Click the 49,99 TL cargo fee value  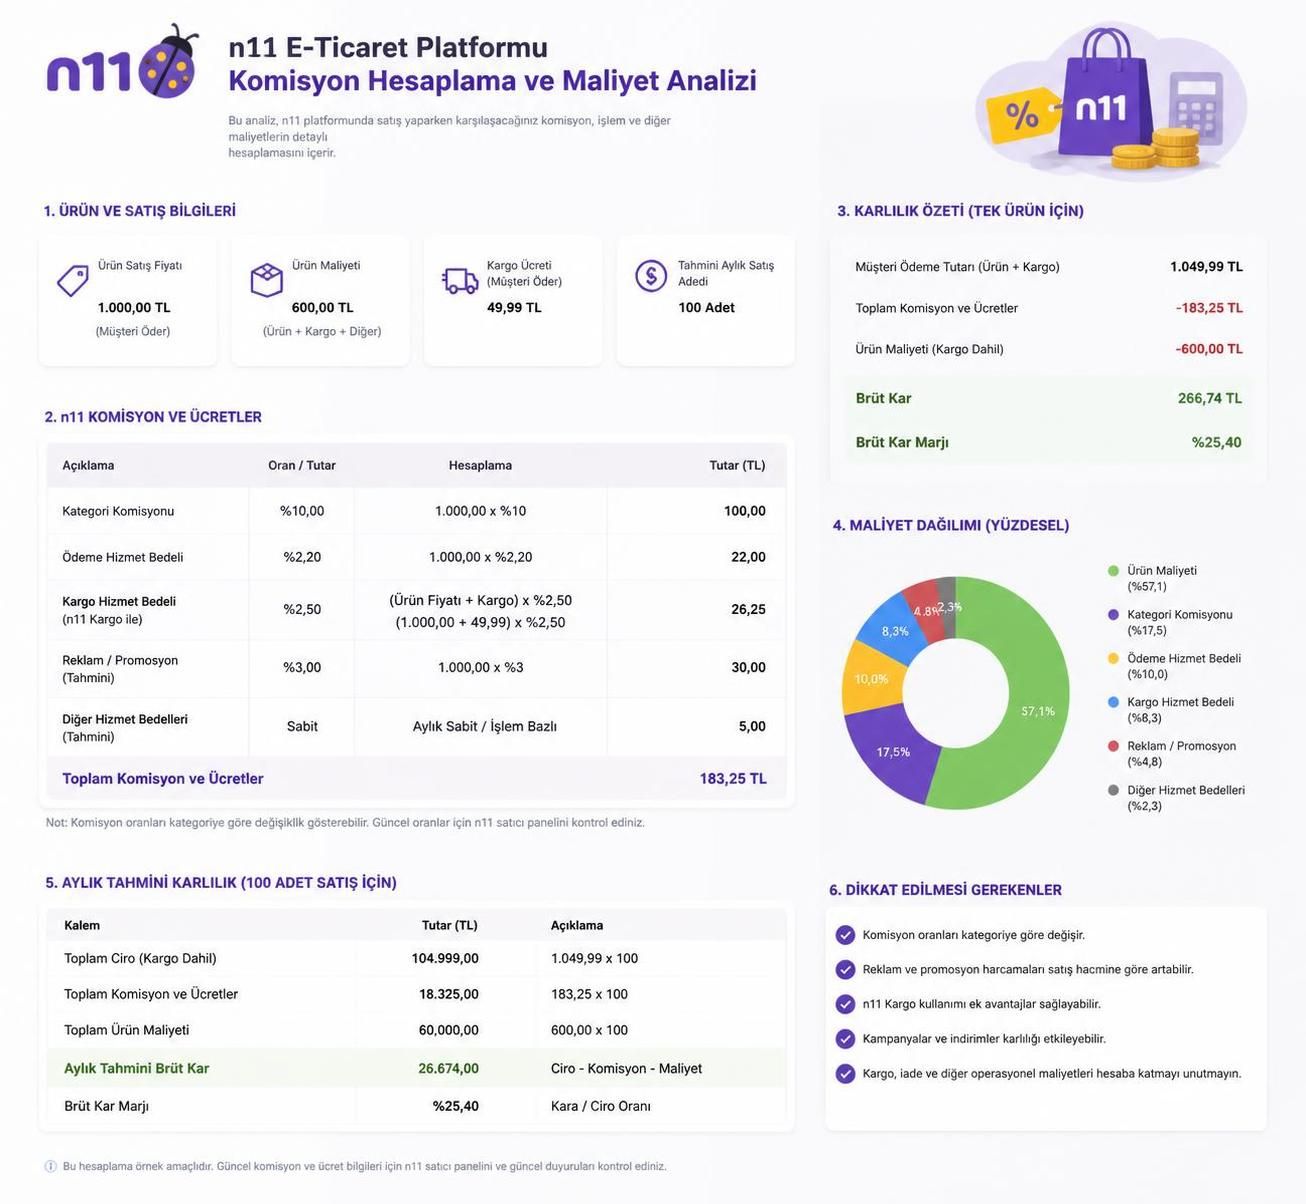pyautogui.click(x=514, y=307)
